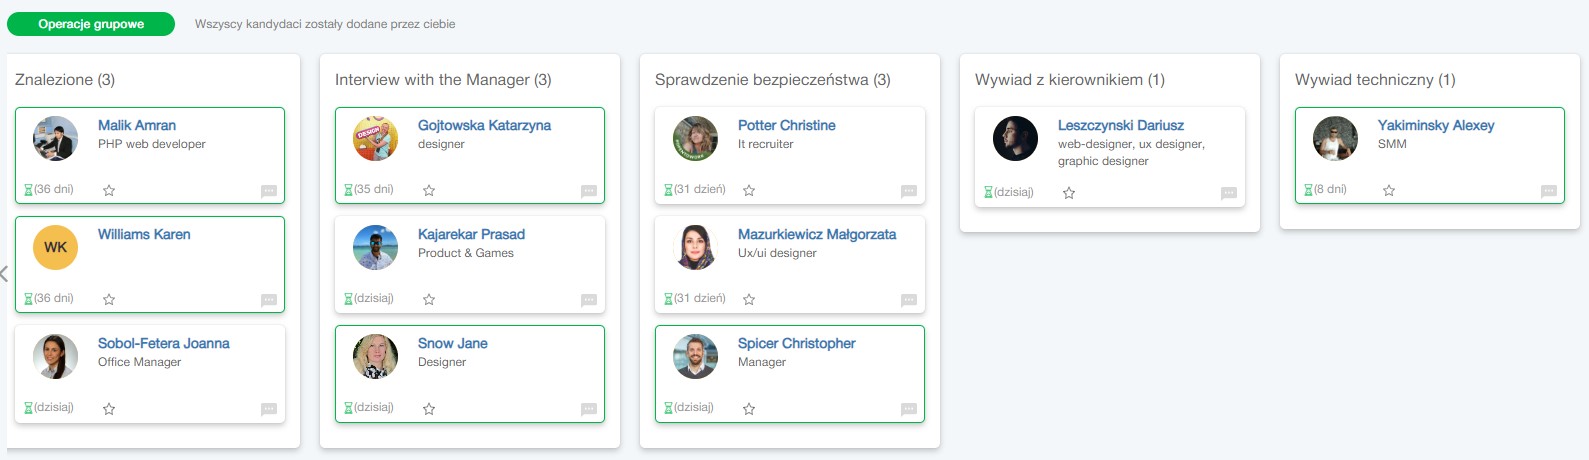This screenshot has width=1589, height=460.
Task: Toggle favorite star for Potter Christine
Action: (x=749, y=190)
